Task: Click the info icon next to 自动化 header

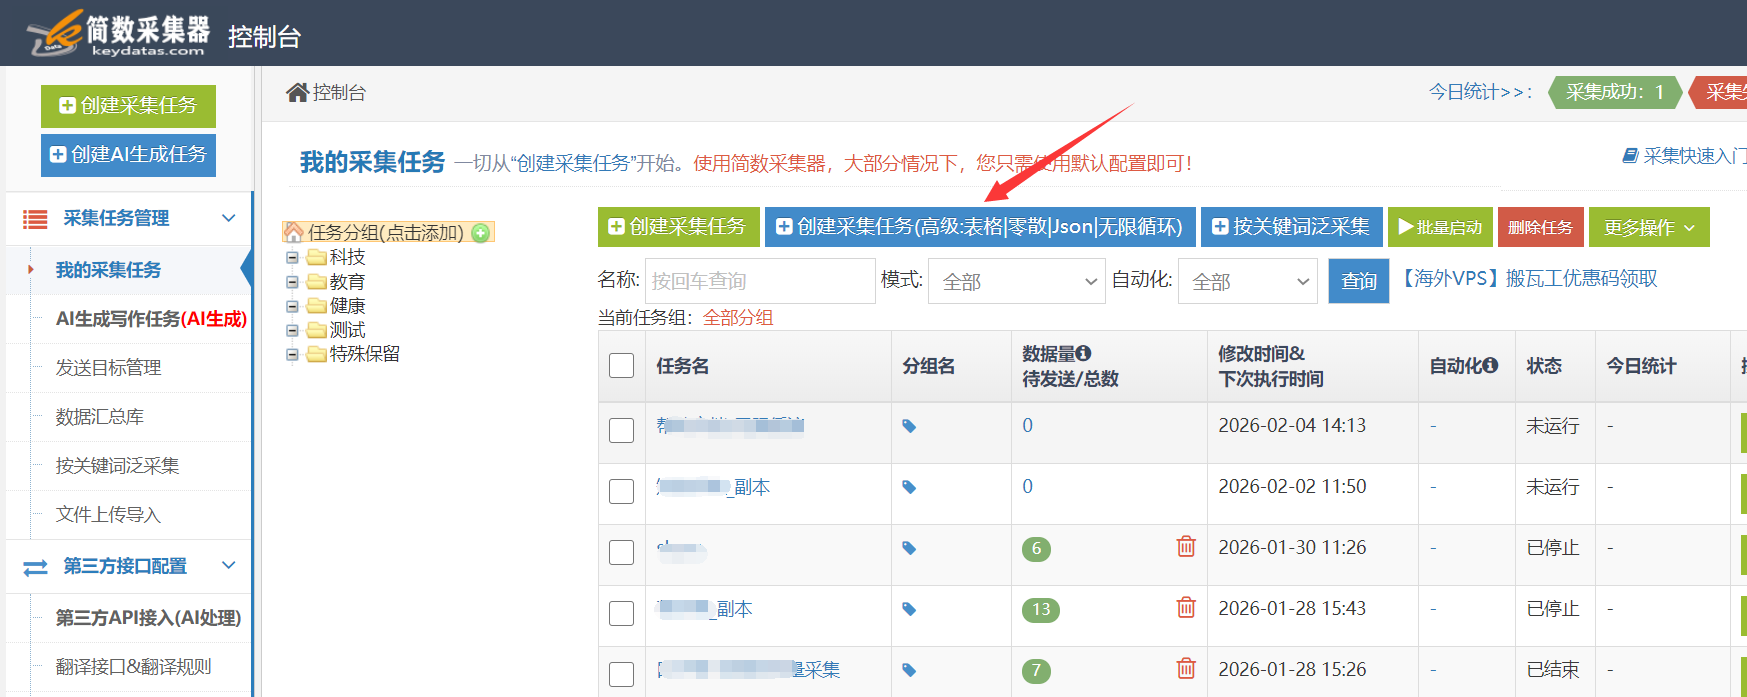Action: [x=1490, y=366]
